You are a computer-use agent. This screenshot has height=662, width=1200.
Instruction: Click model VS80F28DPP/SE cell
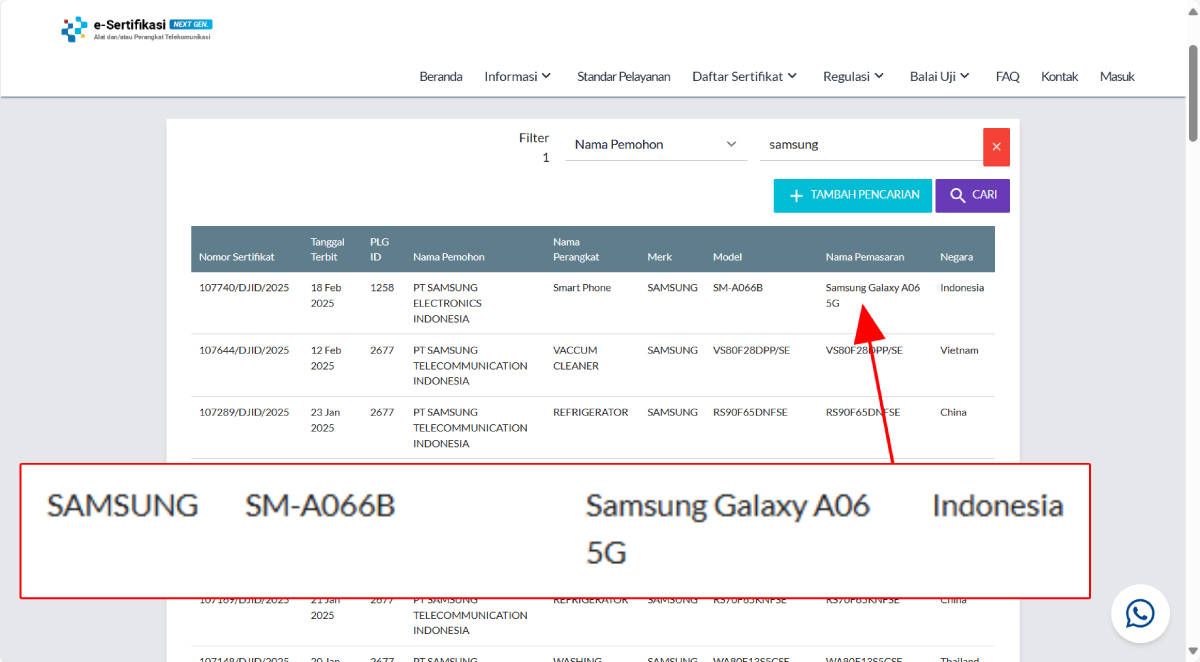click(751, 350)
